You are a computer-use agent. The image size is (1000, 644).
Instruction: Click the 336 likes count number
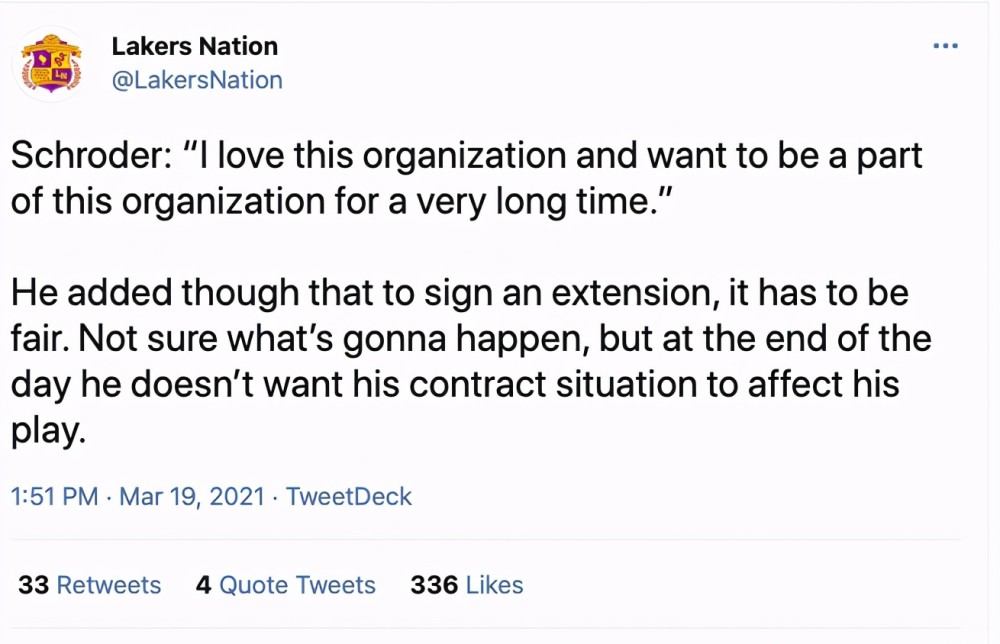(x=434, y=585)
